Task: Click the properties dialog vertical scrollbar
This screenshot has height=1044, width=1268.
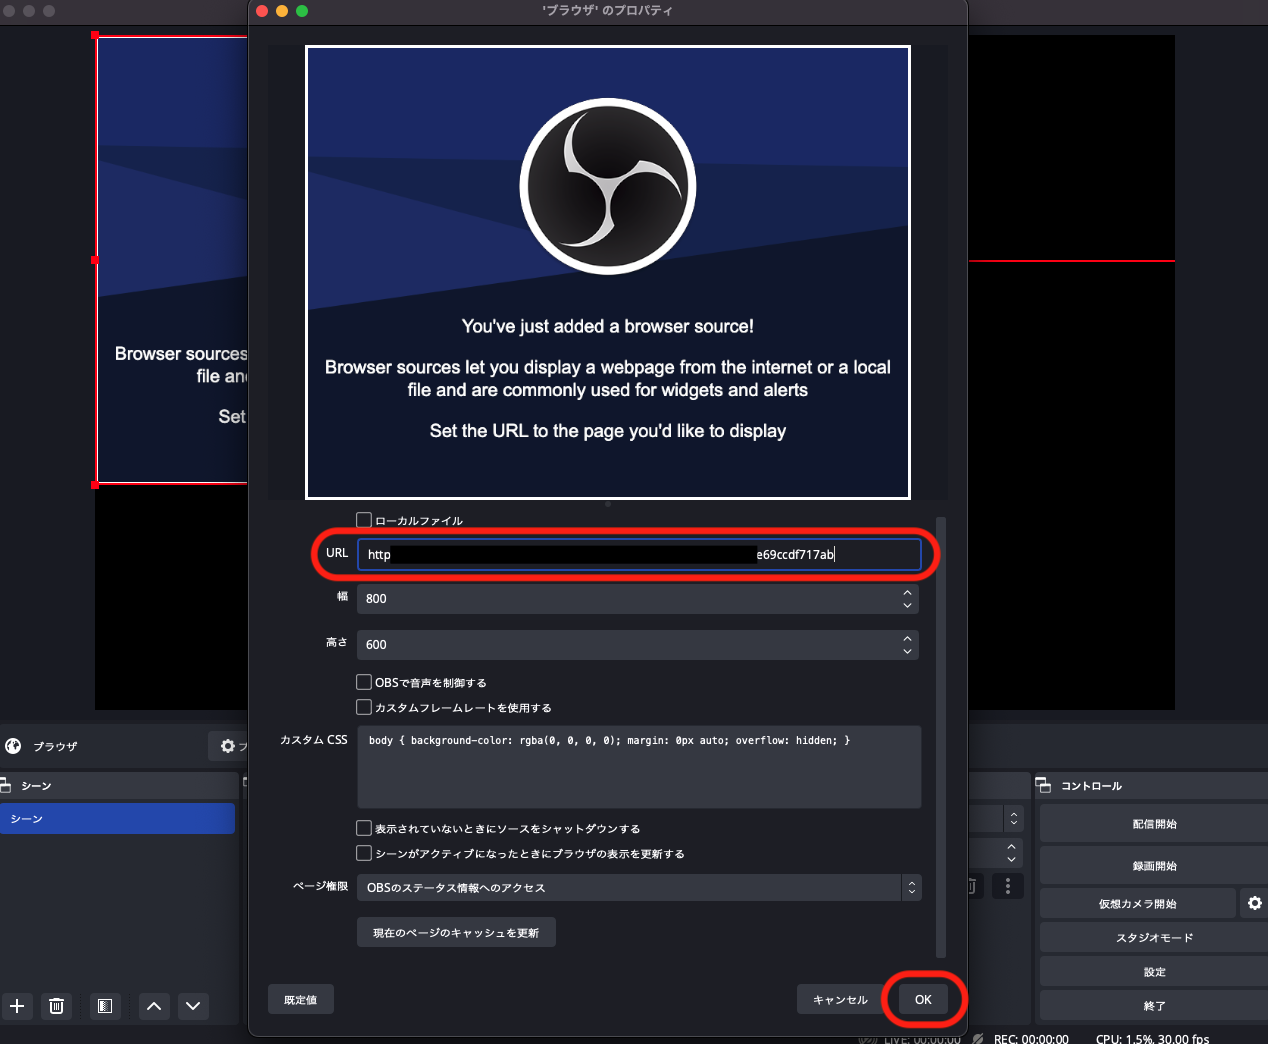Action: coord(940,737)
